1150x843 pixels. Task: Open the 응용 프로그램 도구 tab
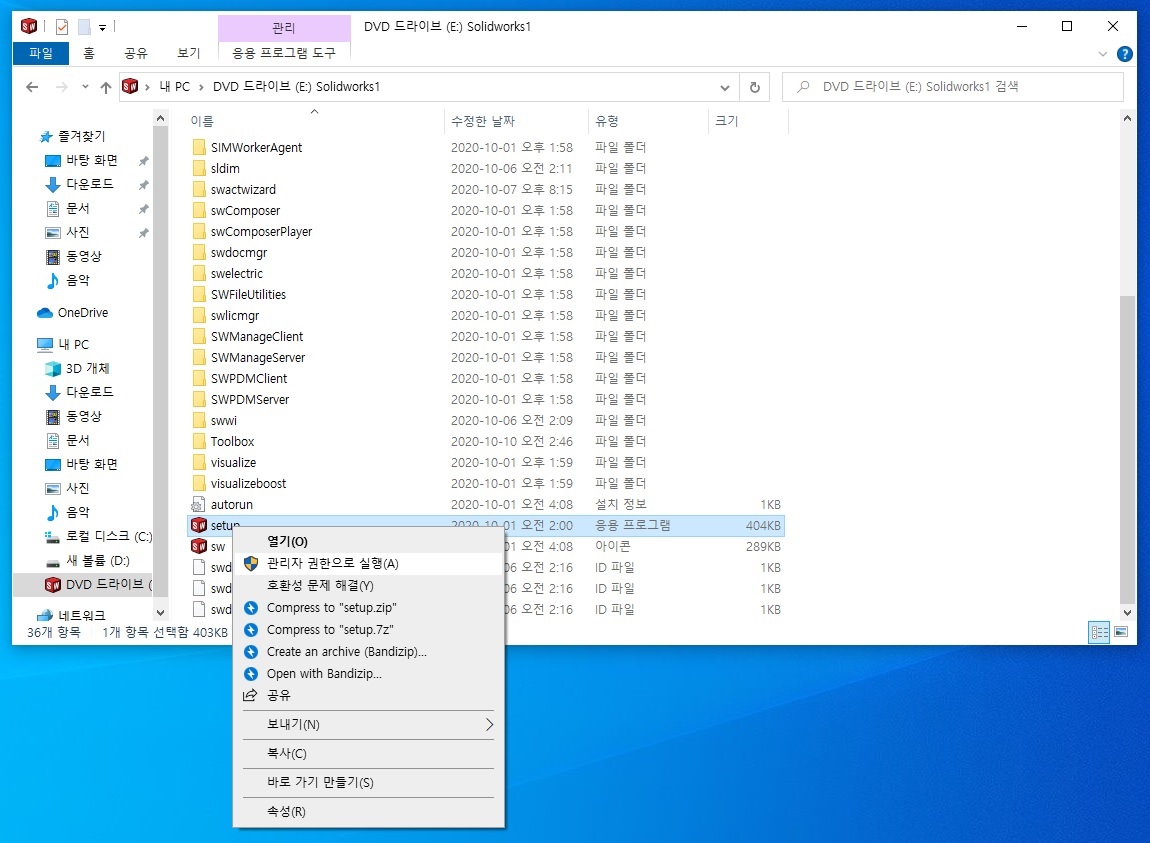point(284,53)
